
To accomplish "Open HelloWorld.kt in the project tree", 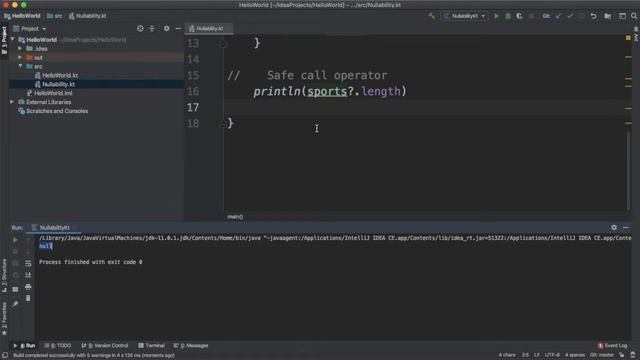I will point(56,75).
